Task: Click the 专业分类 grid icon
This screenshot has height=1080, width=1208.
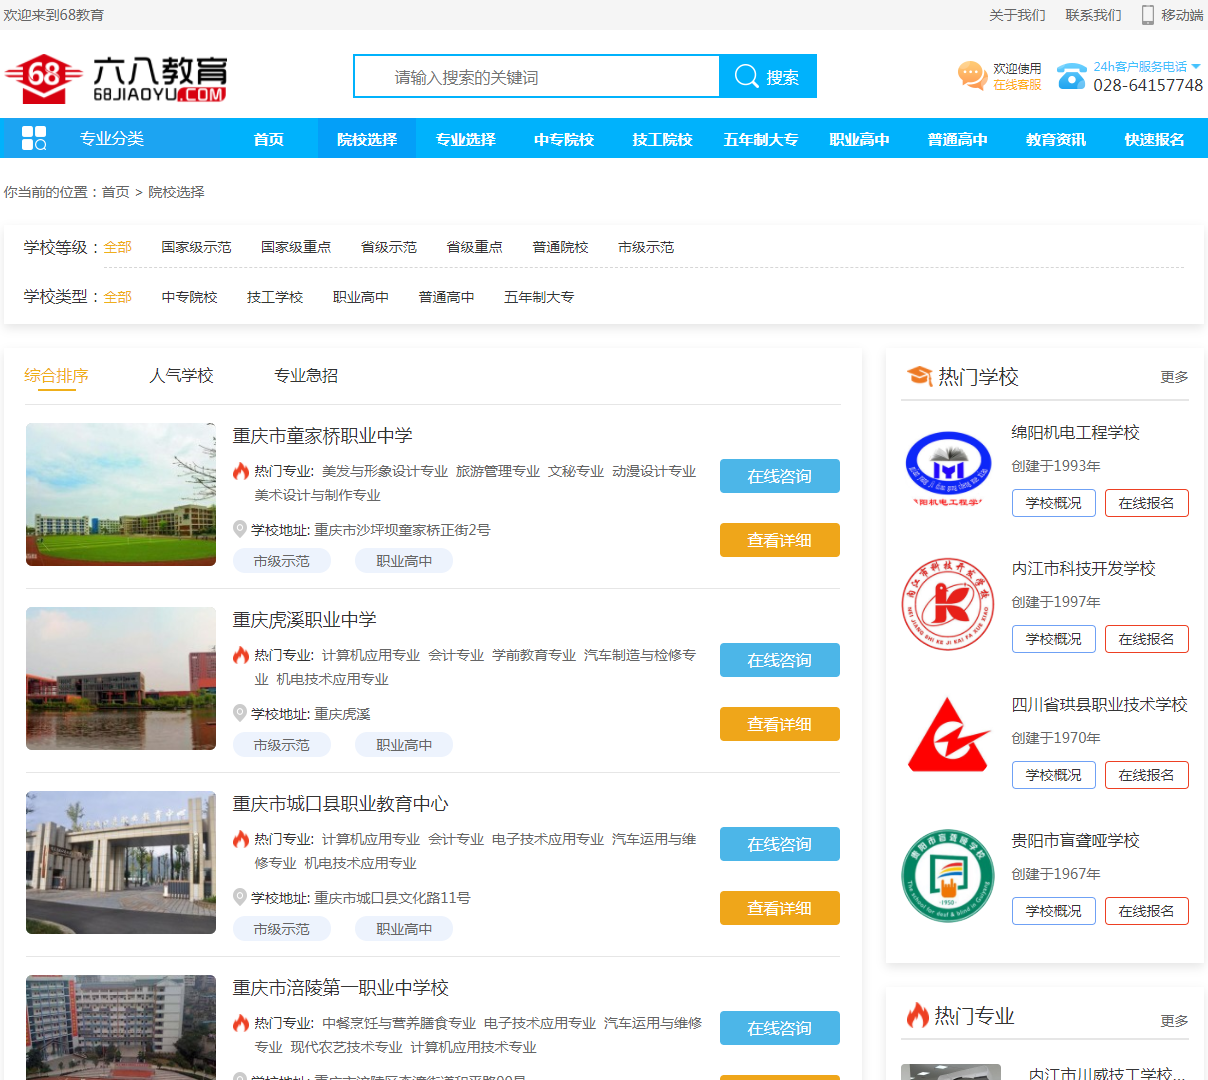Action: 34,138
